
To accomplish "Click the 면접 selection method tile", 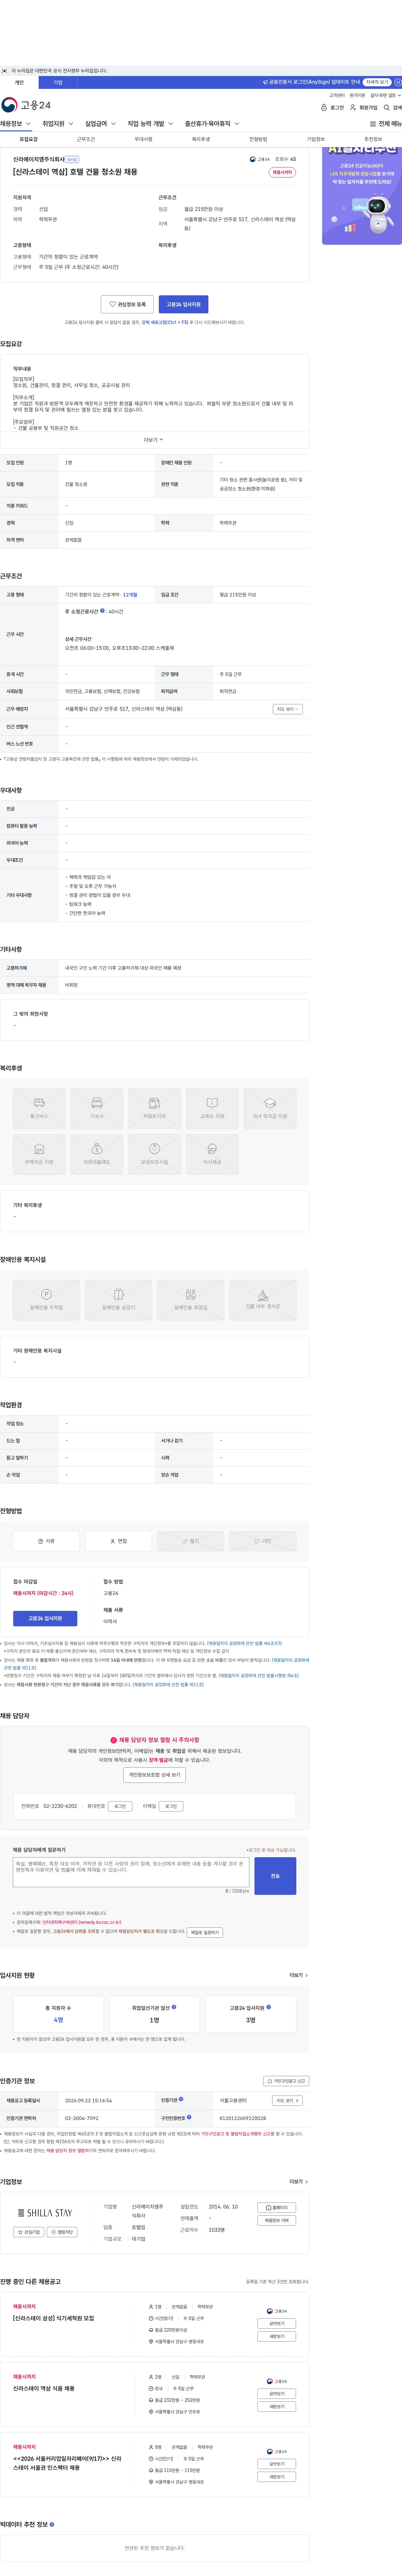I will point(118,1541).
